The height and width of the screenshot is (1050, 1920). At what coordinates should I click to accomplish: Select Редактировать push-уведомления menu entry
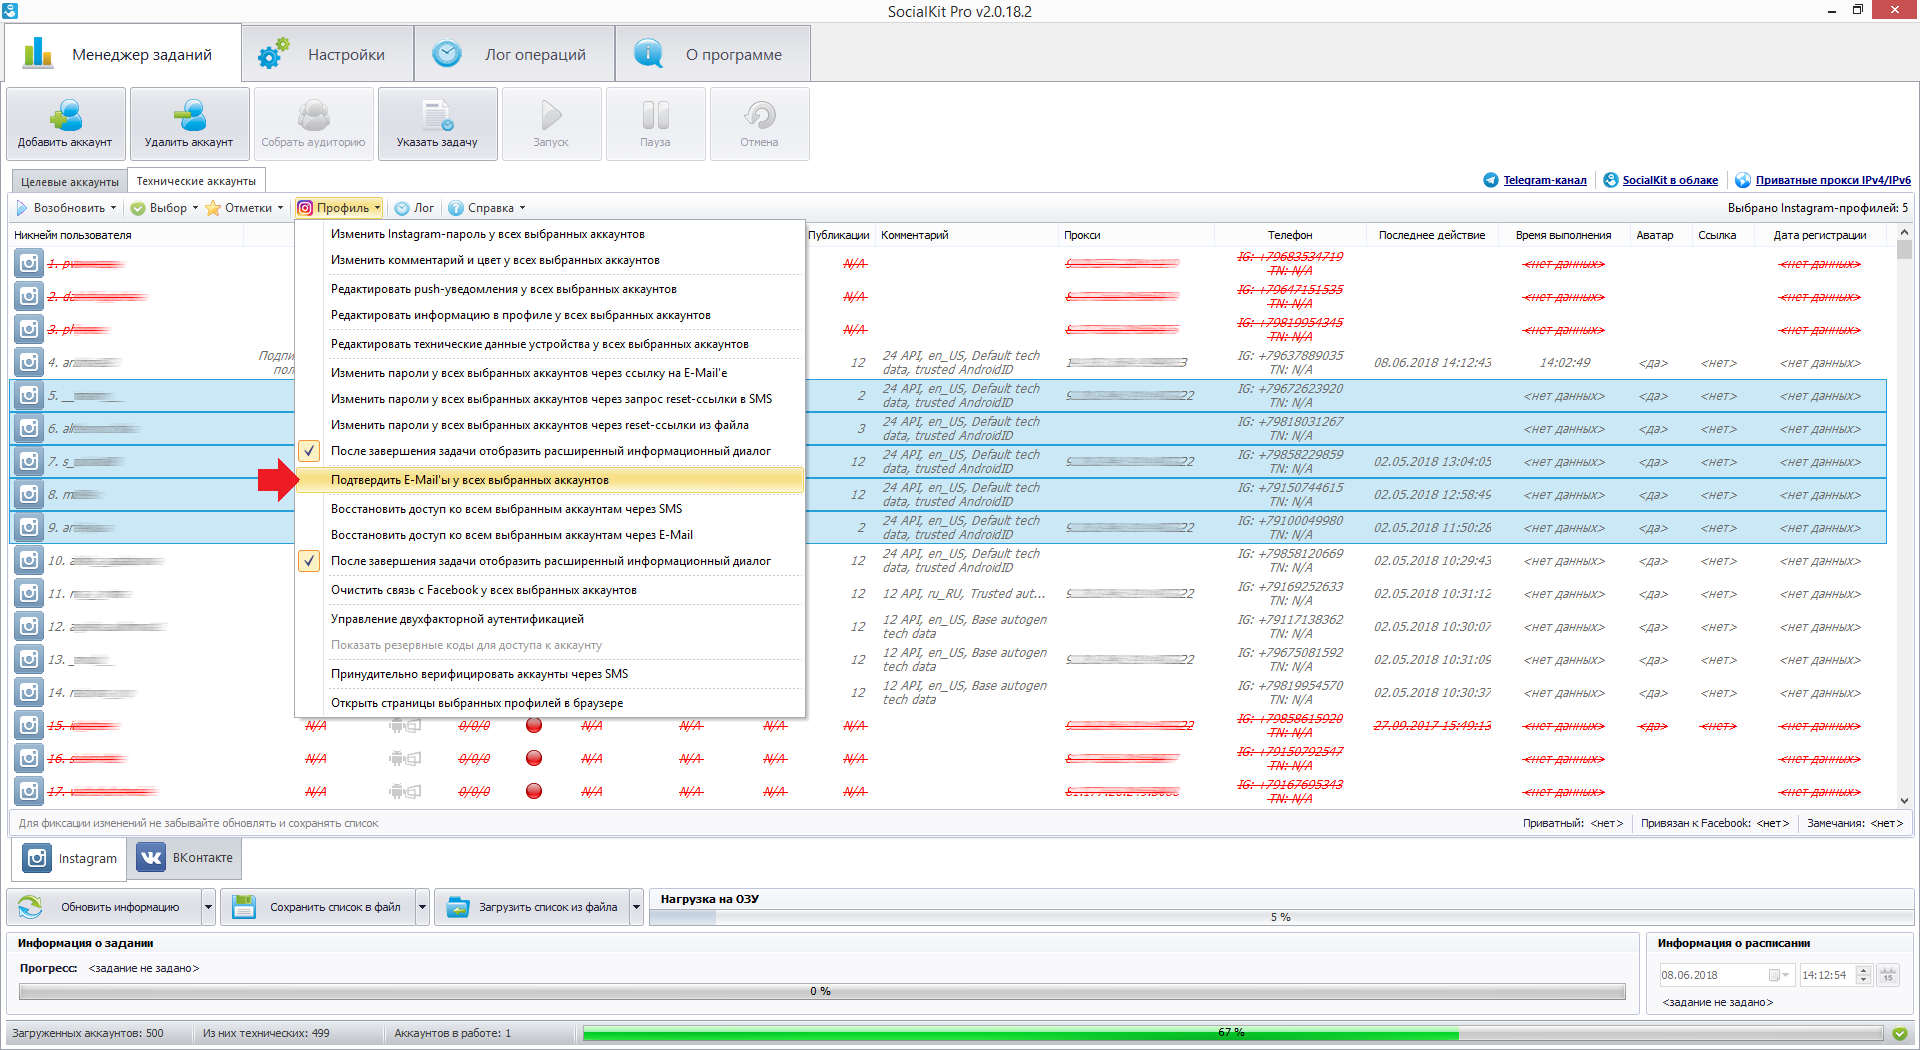click(x=550, y=289)
